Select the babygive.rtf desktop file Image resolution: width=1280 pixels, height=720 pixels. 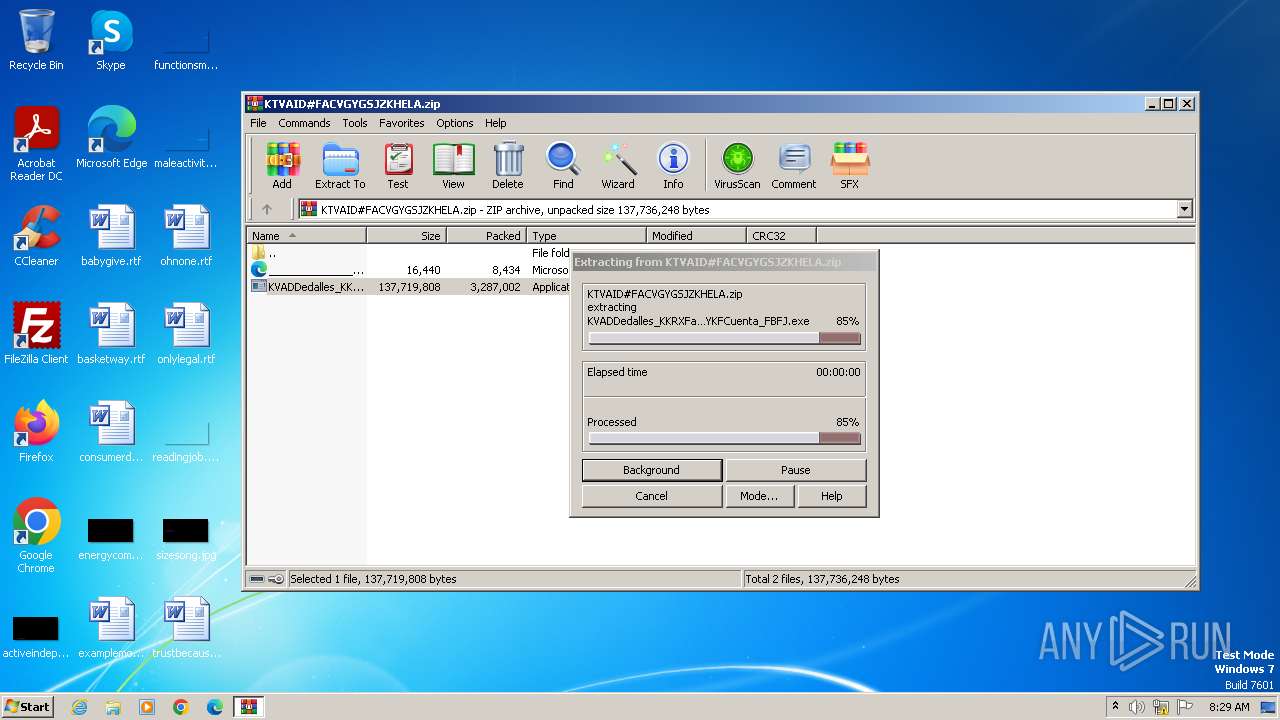coord(111,236)
